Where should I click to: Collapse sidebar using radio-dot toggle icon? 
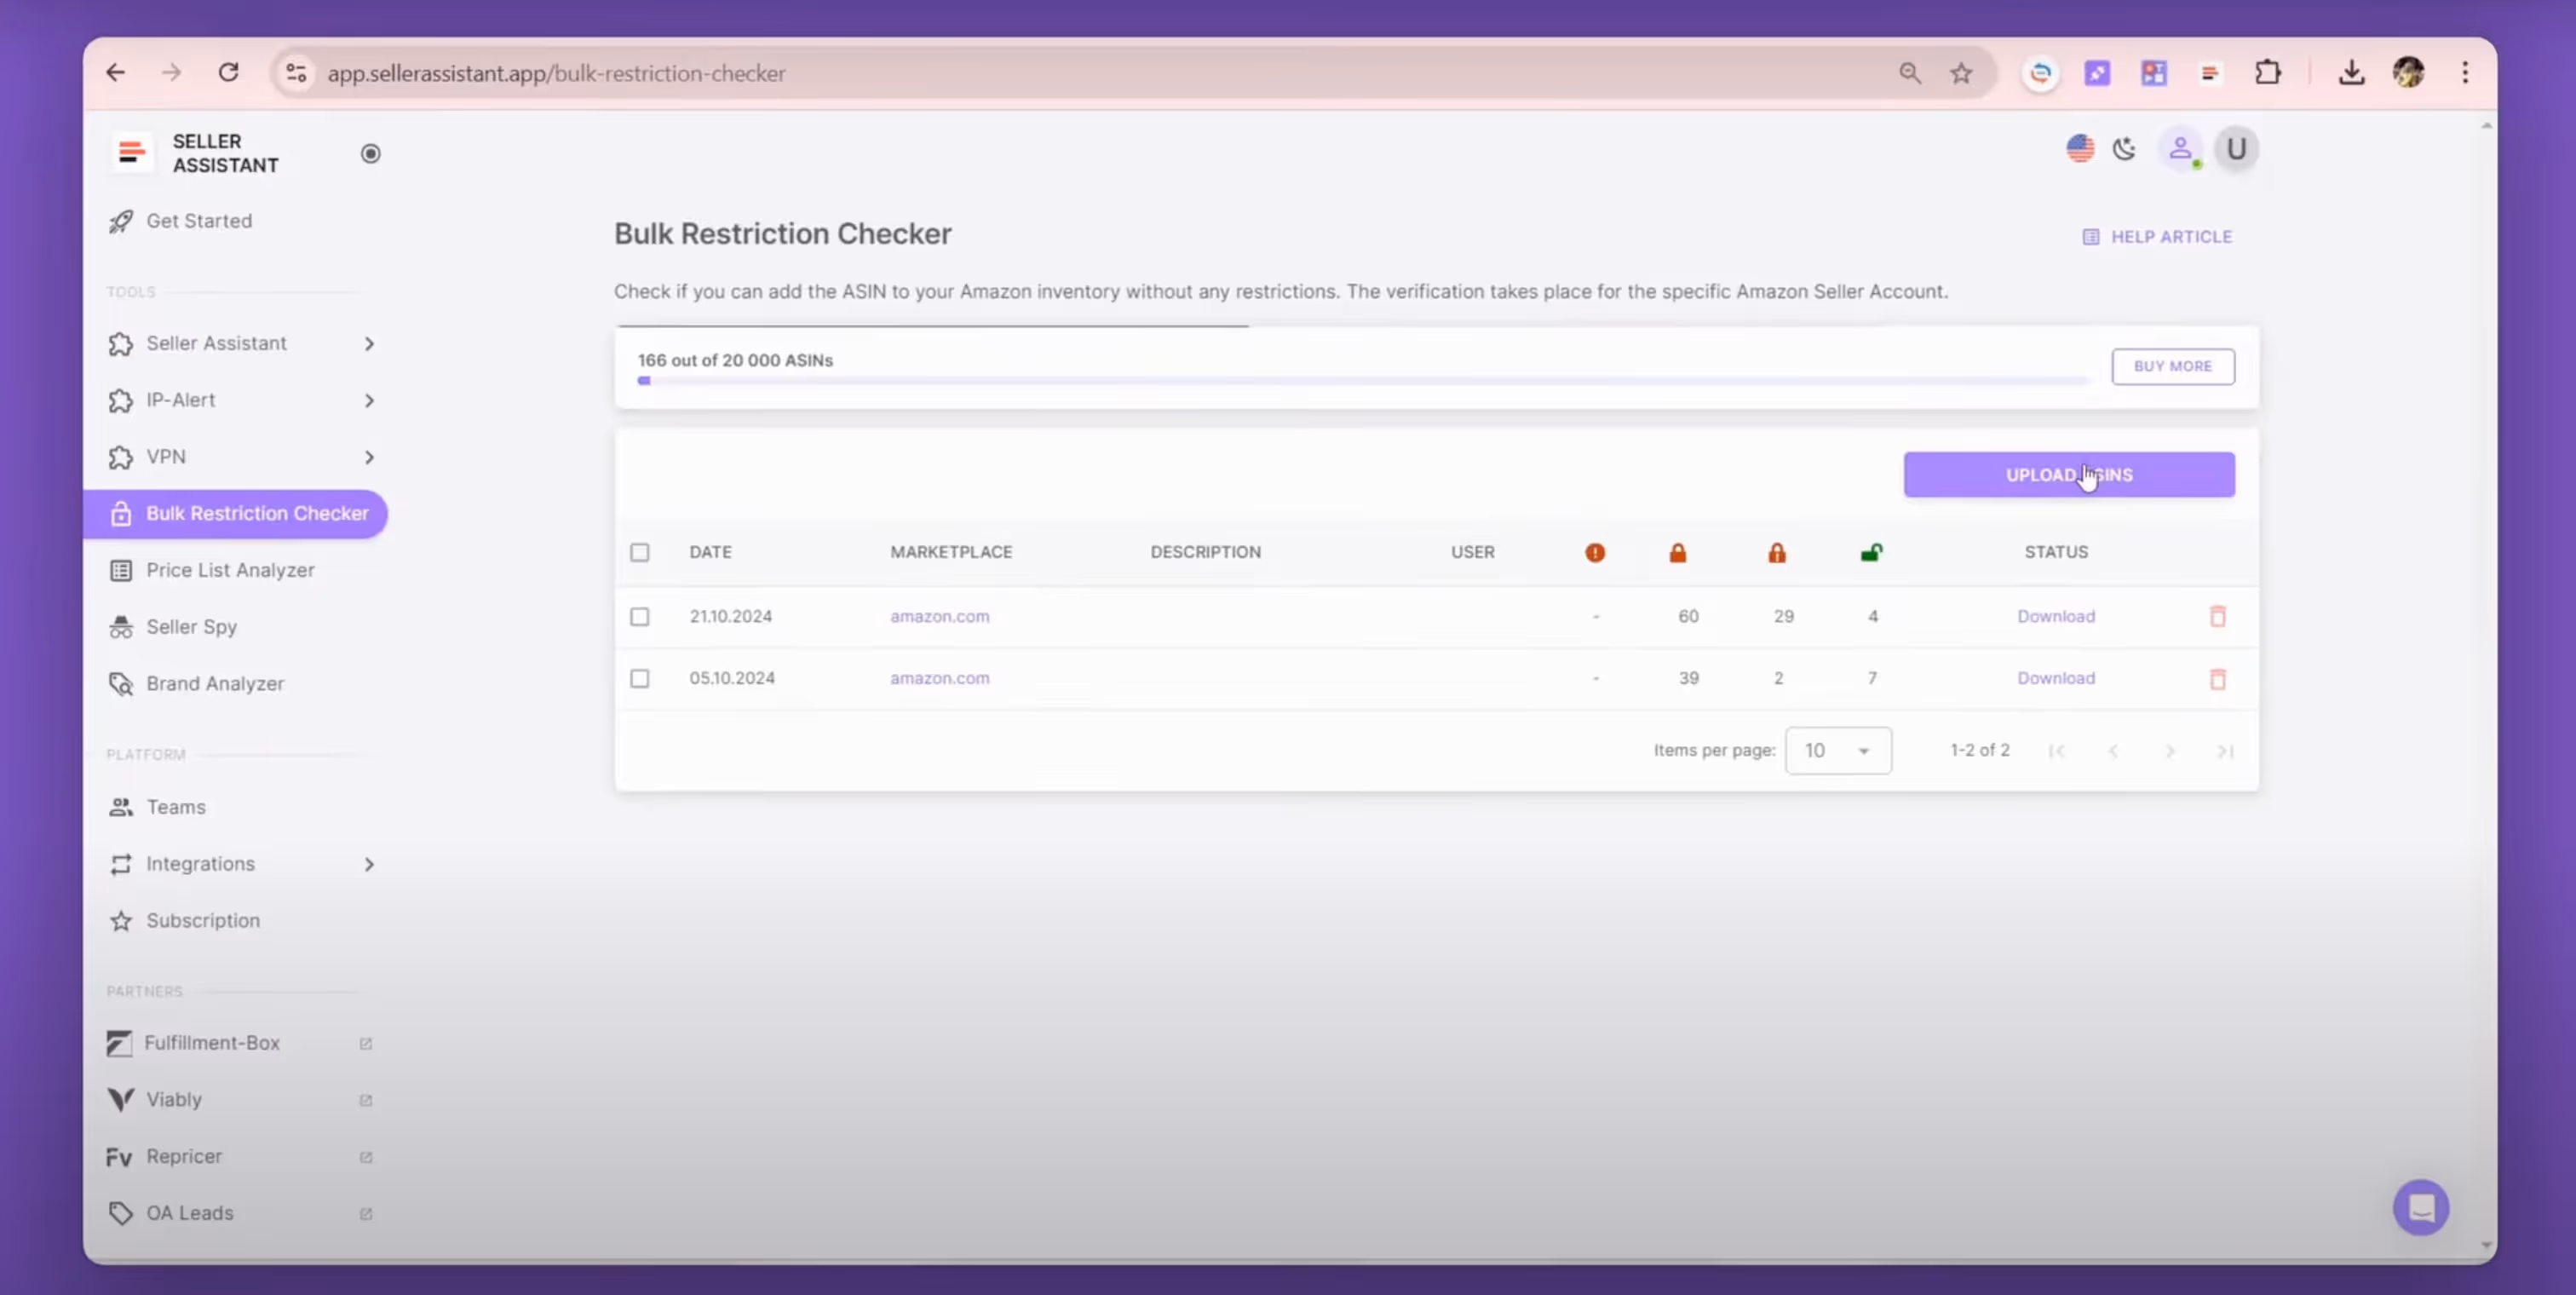(x=370, y=153)
